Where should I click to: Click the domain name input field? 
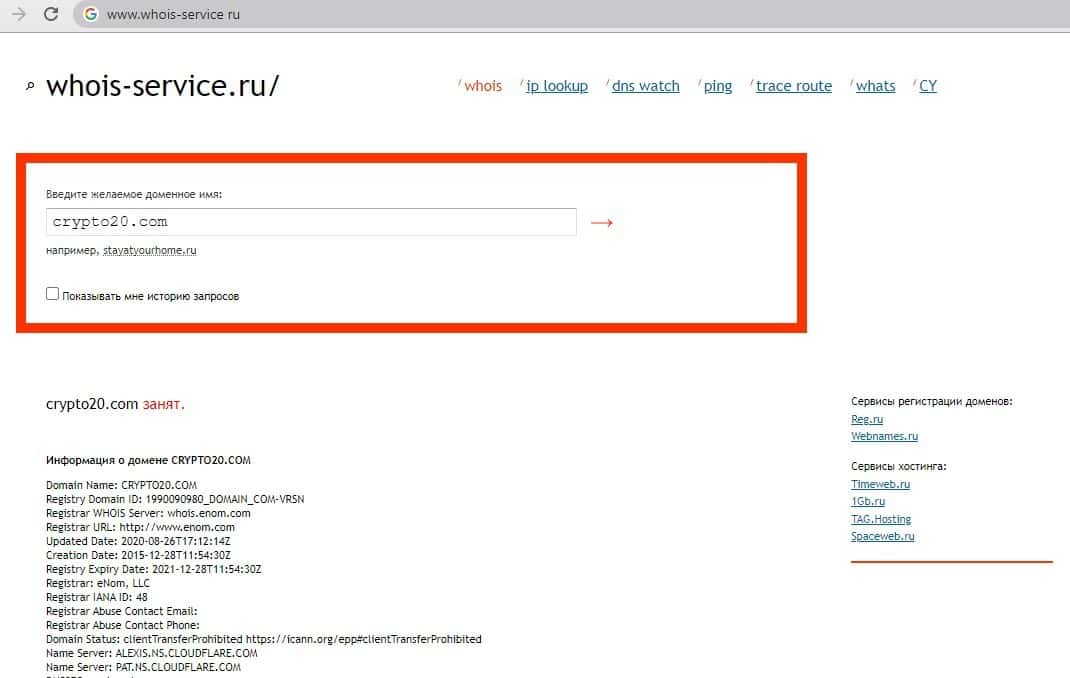pyautogui.click(x=311, y=222)
